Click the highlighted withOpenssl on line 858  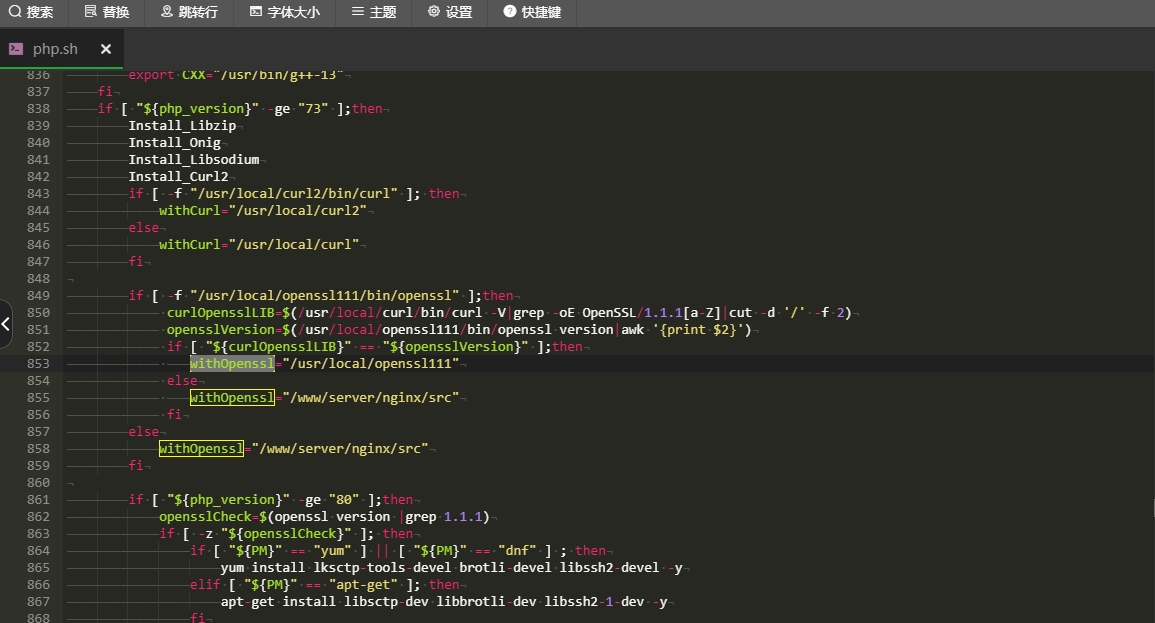tap(201, 449)
